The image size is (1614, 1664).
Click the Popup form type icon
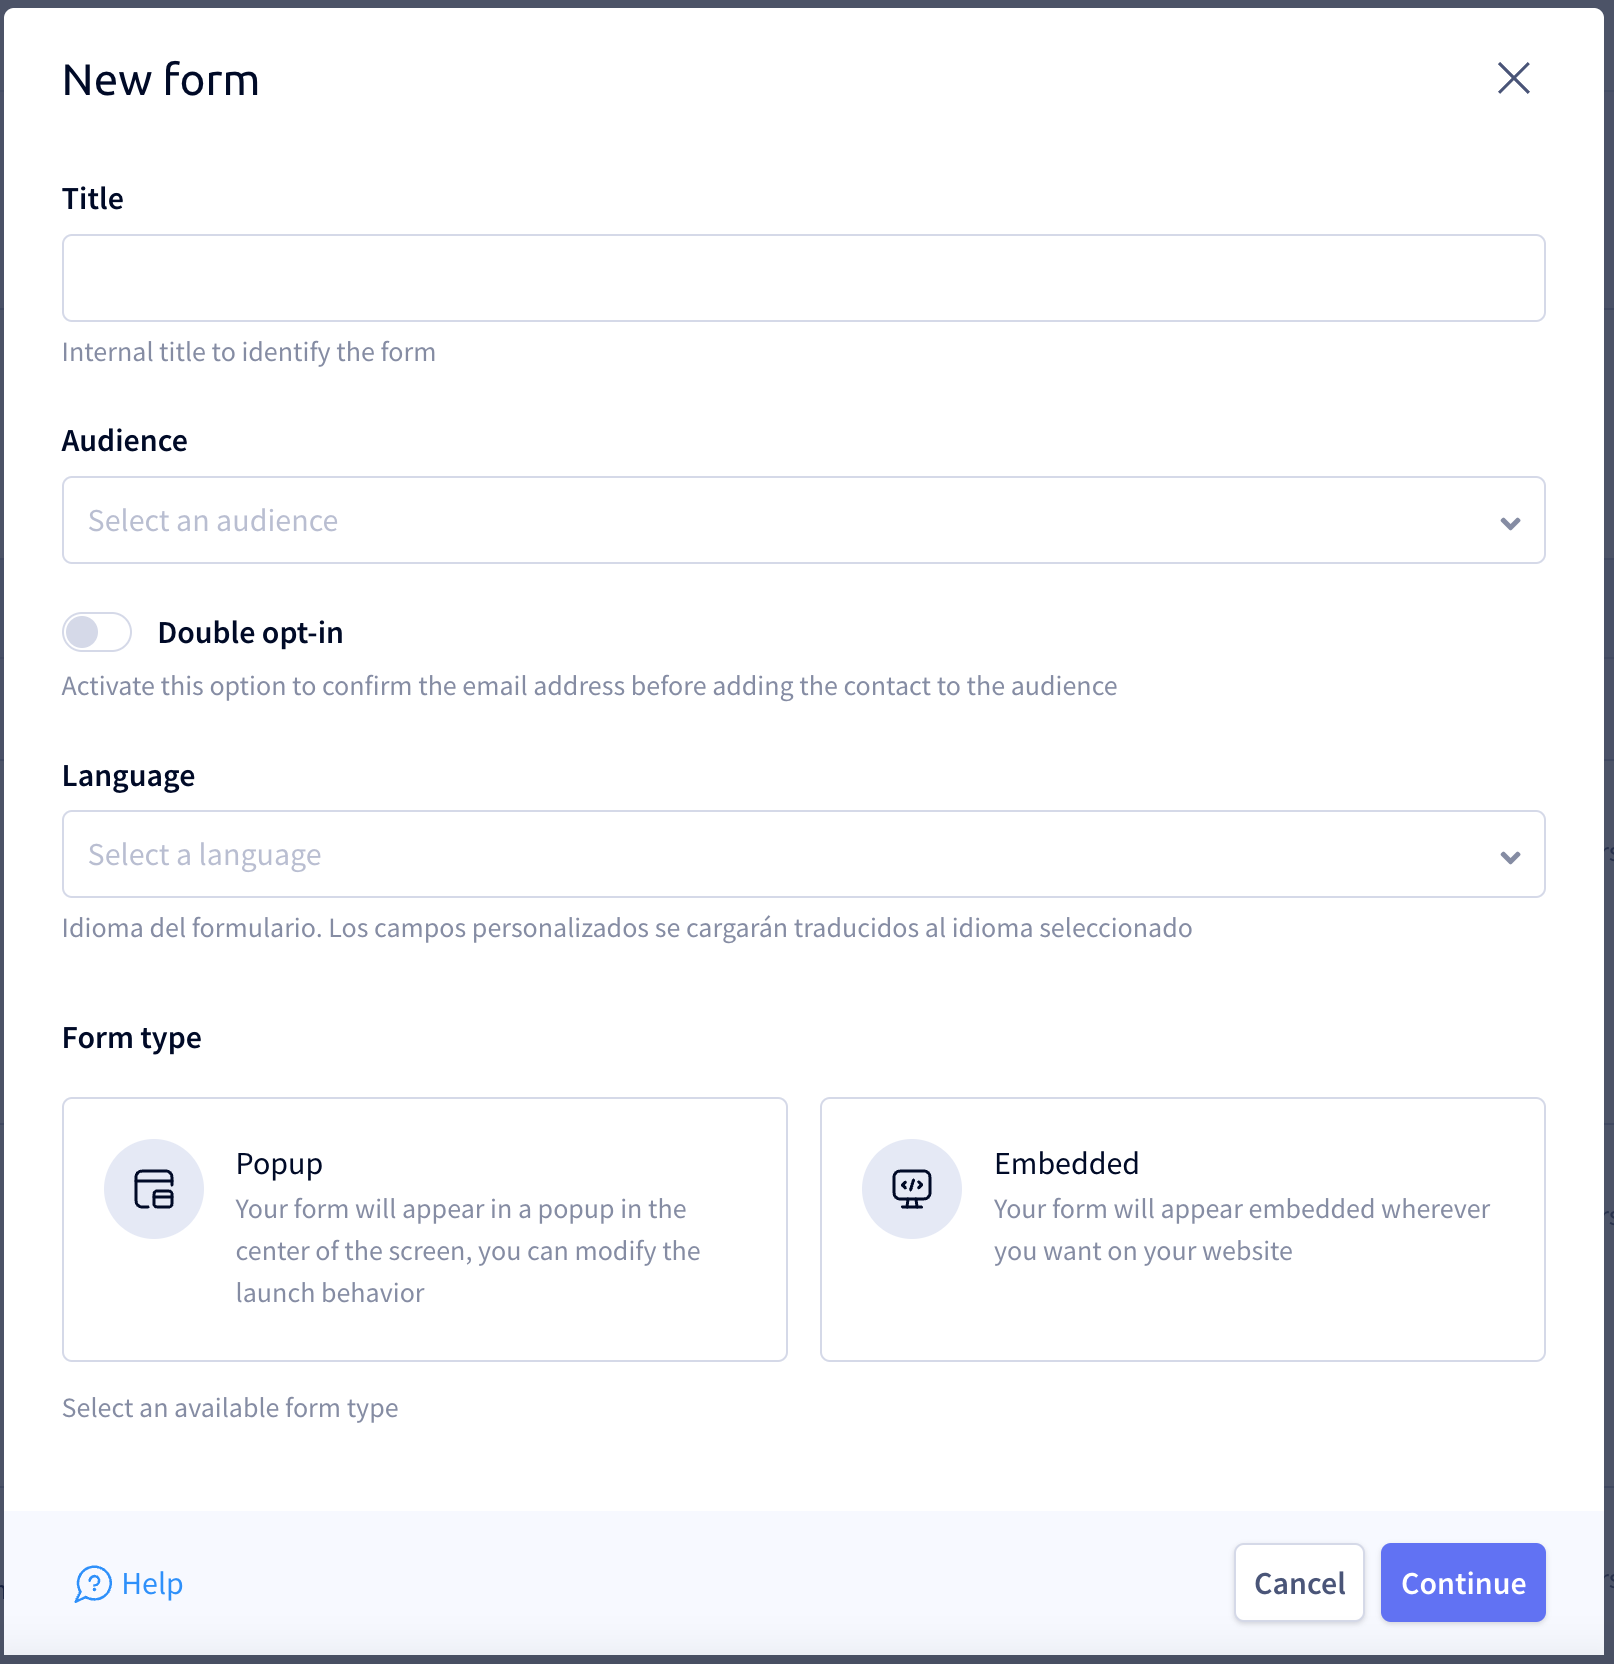click(x=154, y=1189)
